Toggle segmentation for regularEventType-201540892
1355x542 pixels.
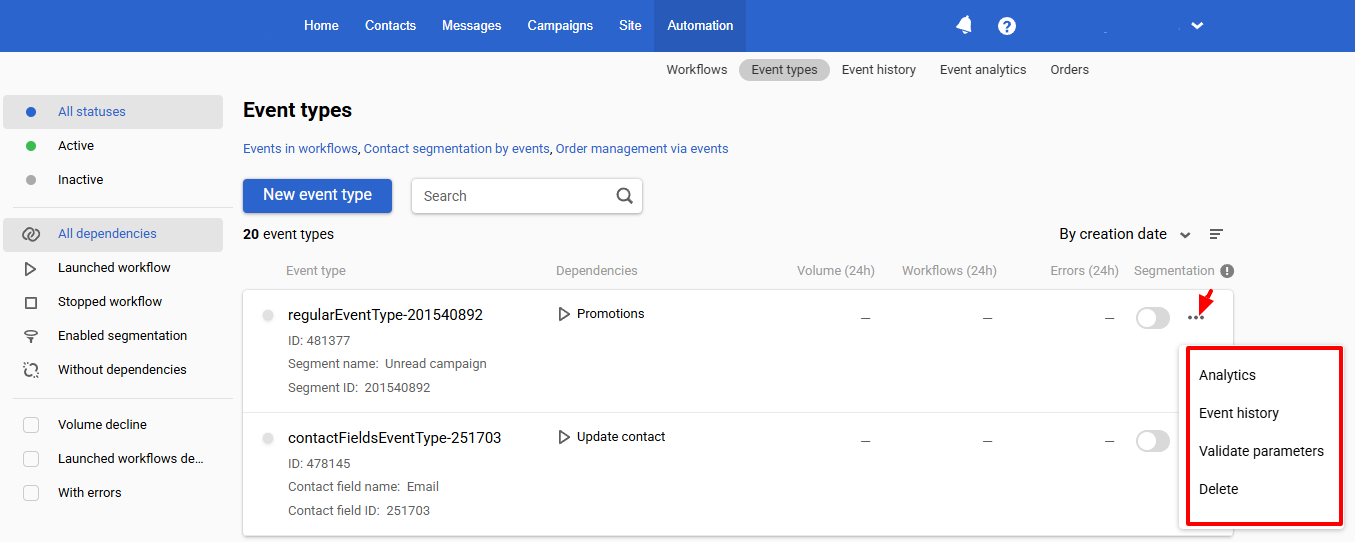click(x=1152, y=318)
